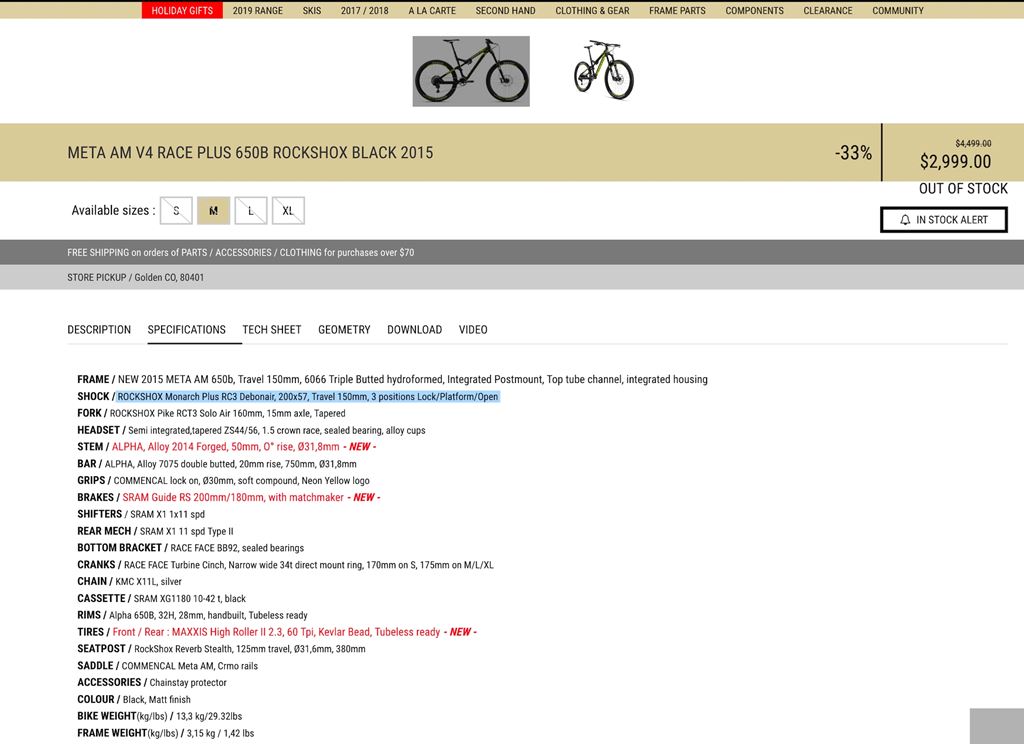Image resolution: width=1024 pixels, height=744 pixels.
Task: Open the Download tab
Action: [414, 330]
